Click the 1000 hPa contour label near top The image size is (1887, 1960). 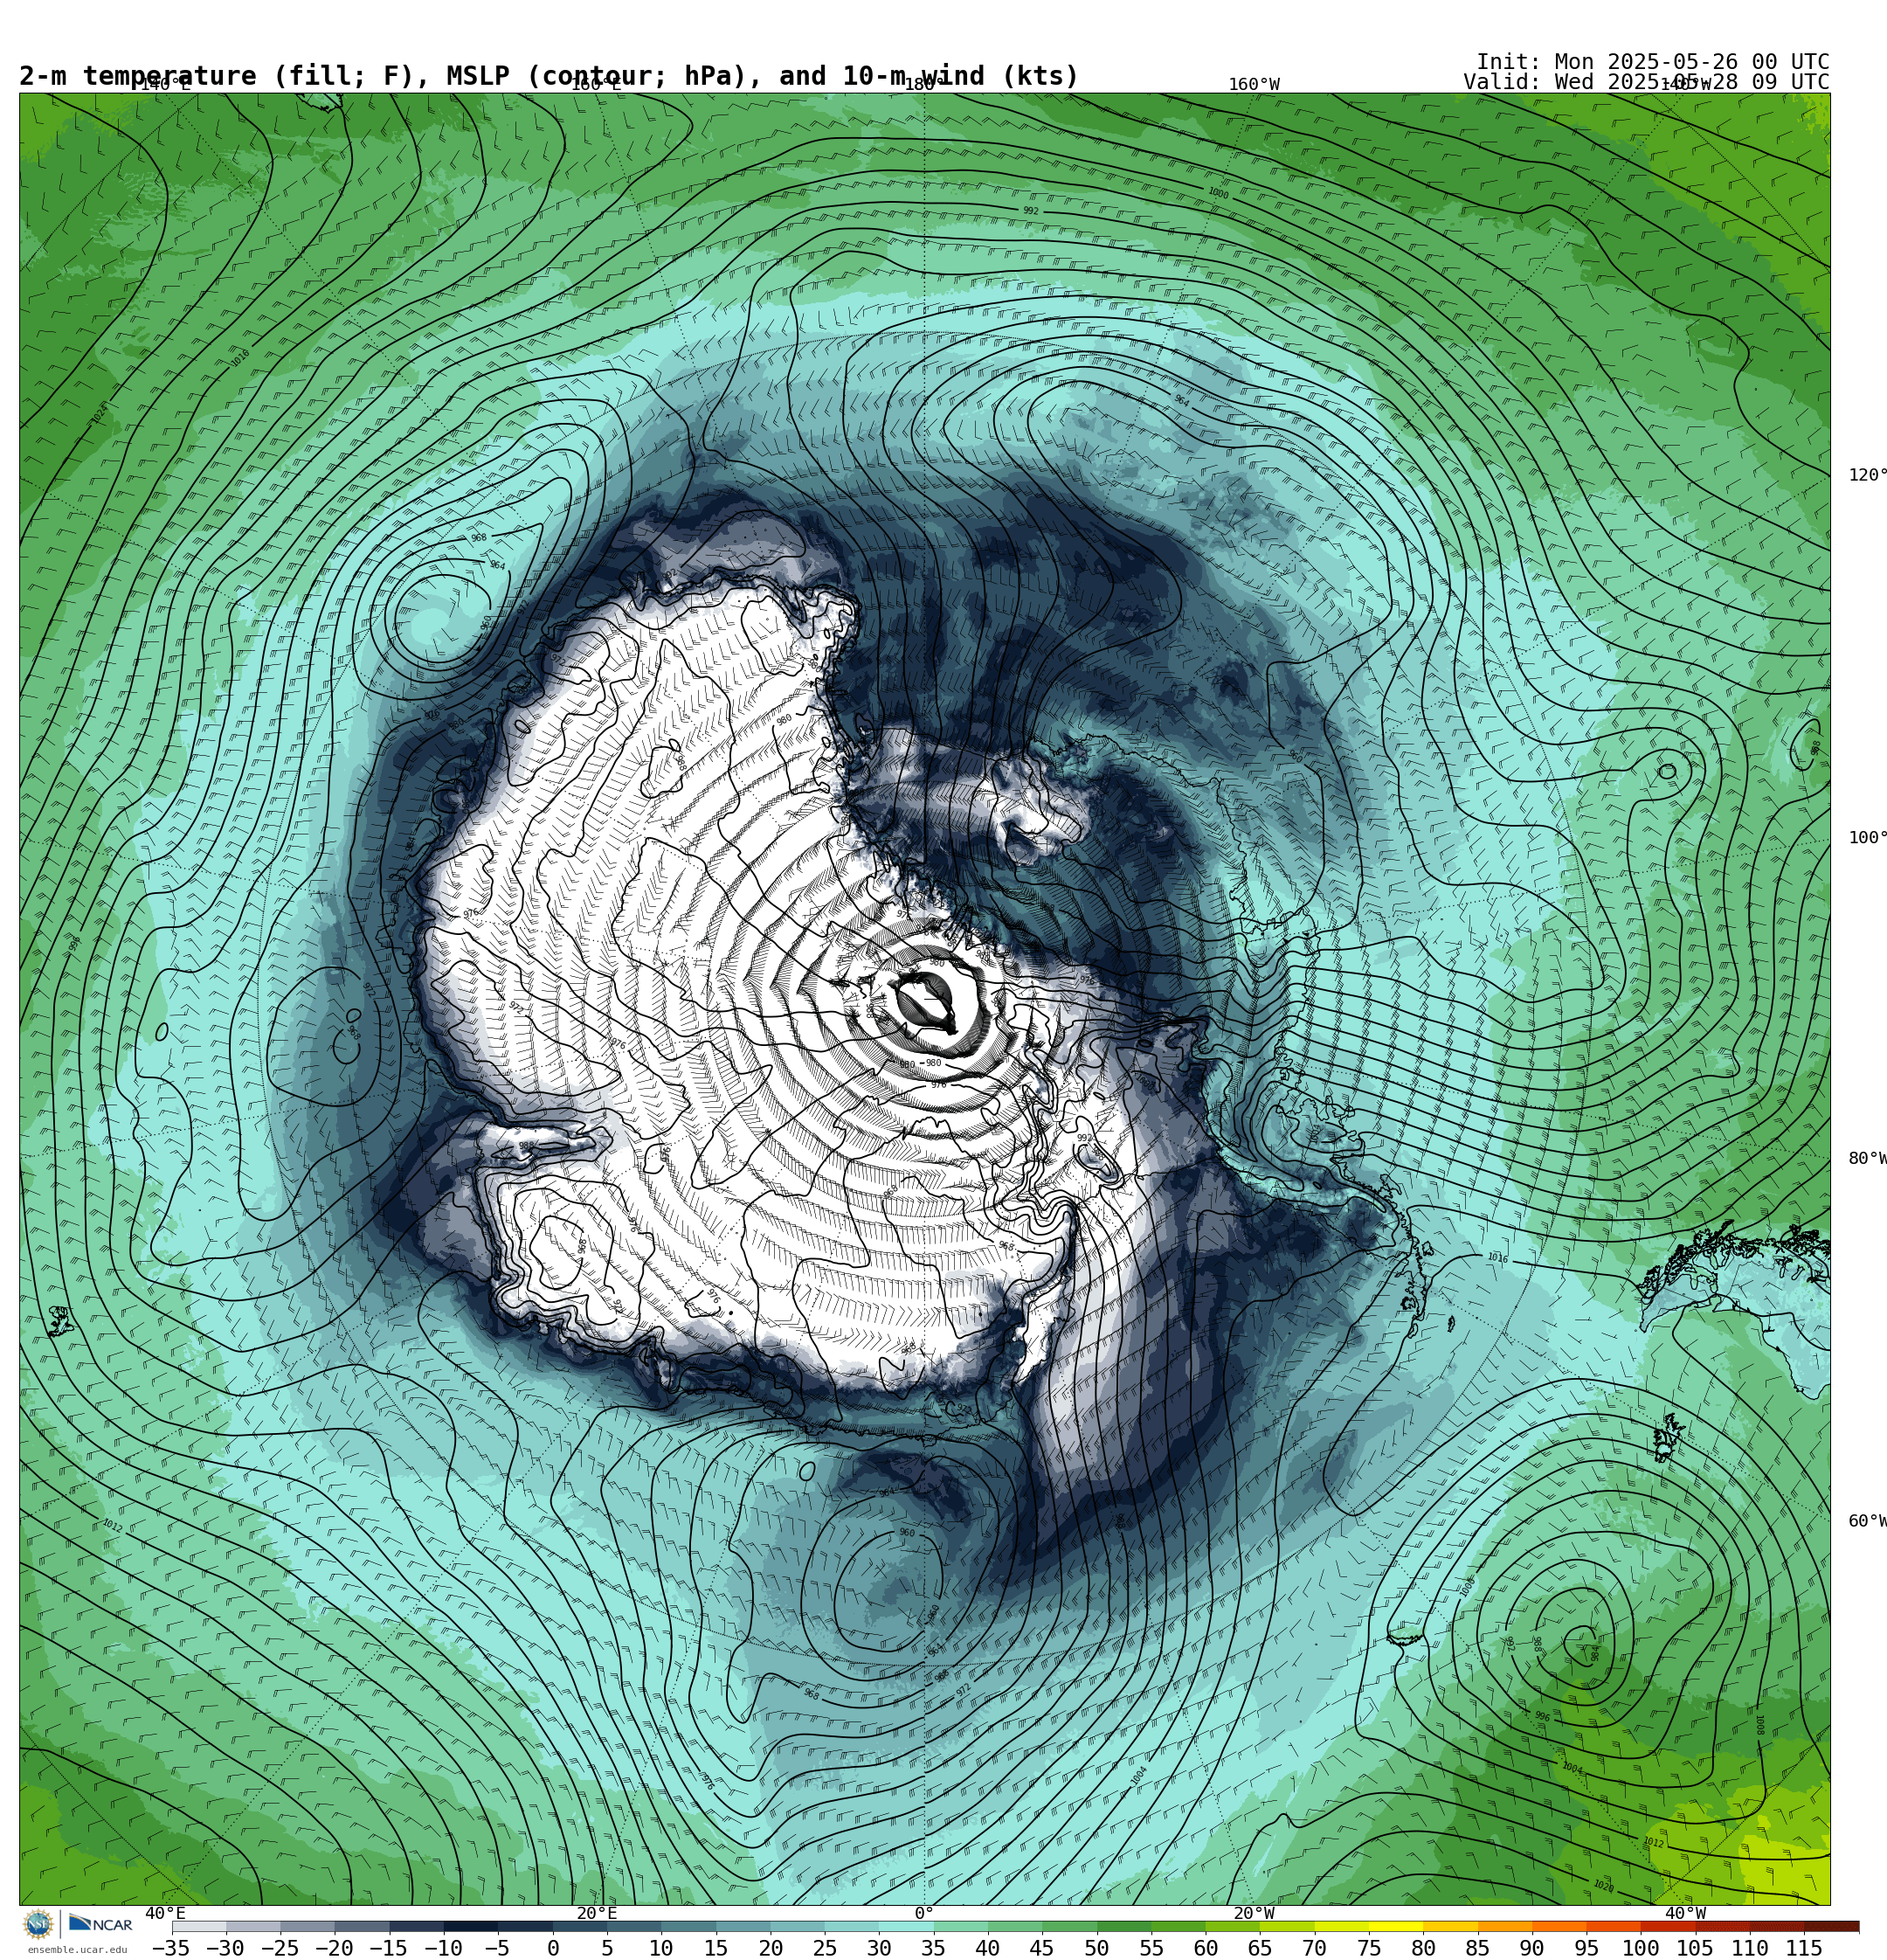pyautogui.click(x=1218, y=193)
